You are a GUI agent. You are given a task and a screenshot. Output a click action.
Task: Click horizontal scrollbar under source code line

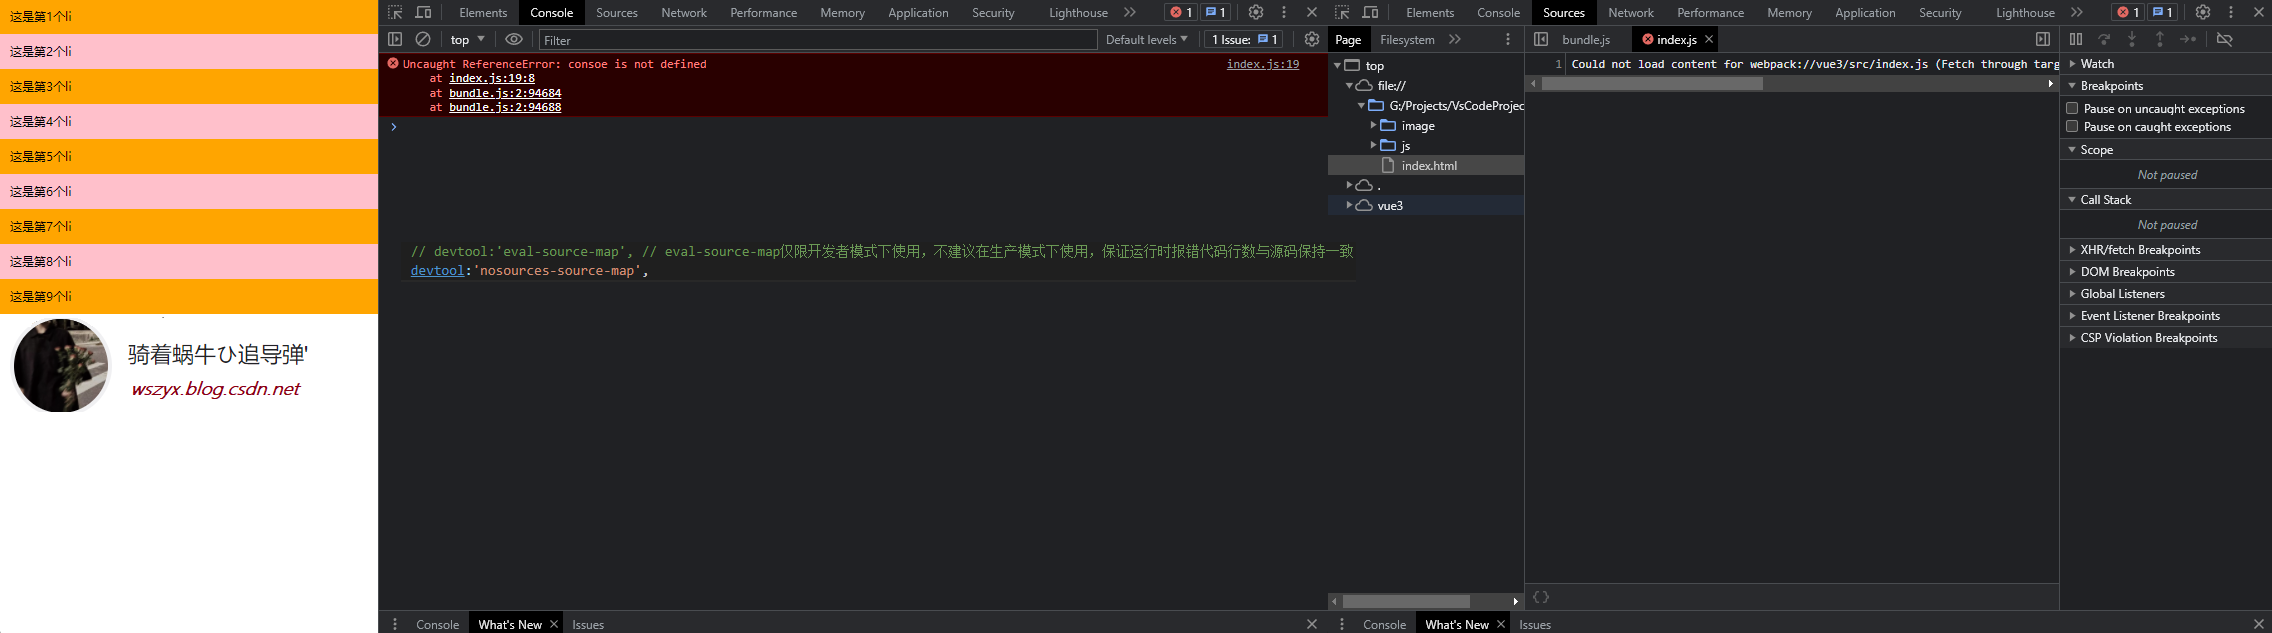click(x=1652, y=84)
